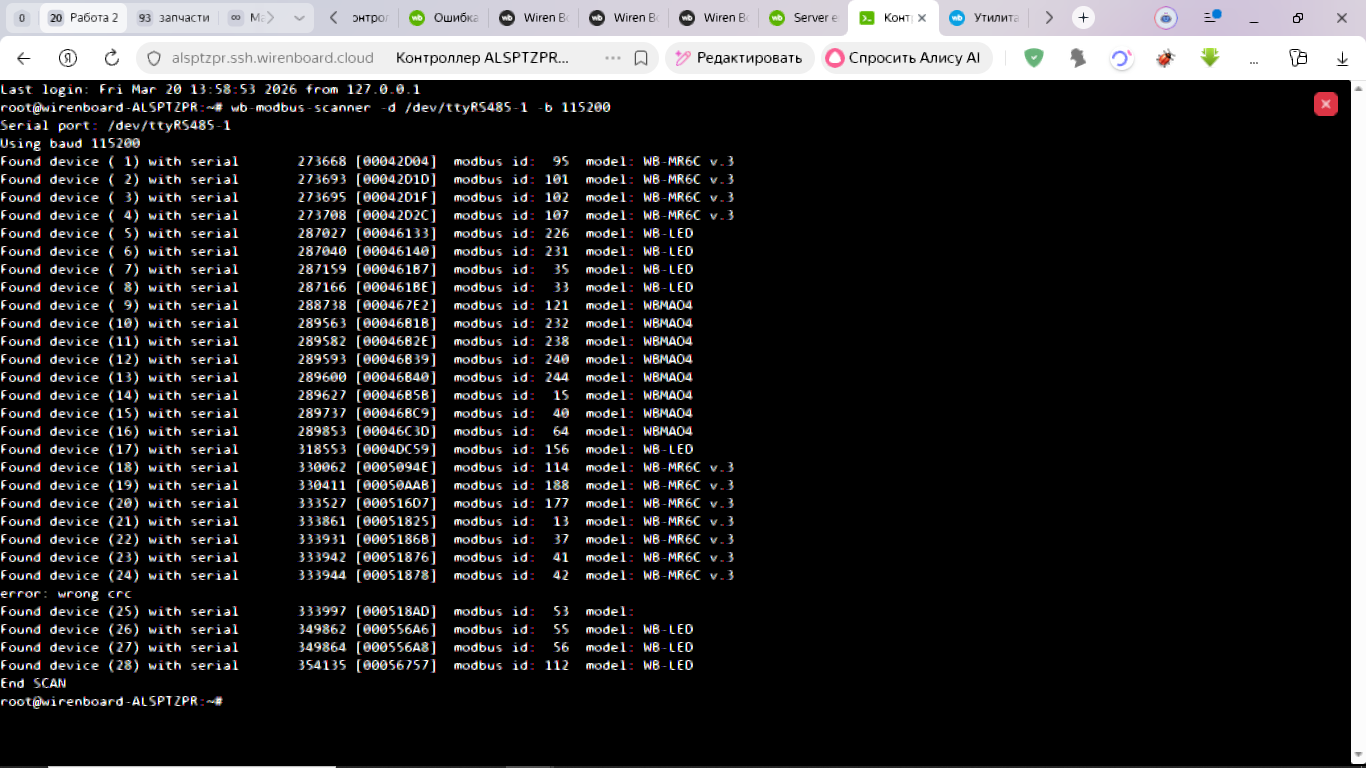Click the ladybug extension icon
Image resolution: width=1366 pixels, height=768 pixels.
(1165, 58)
